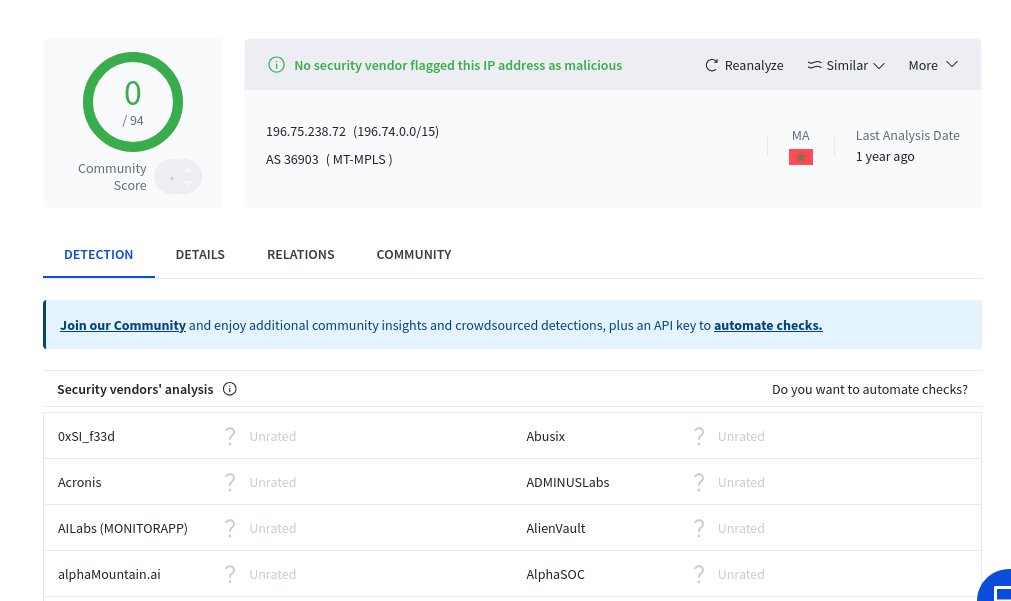Click the Reanalyze button label
Viewport: 1011px width, 601px height.
click(x=754, y=65)
